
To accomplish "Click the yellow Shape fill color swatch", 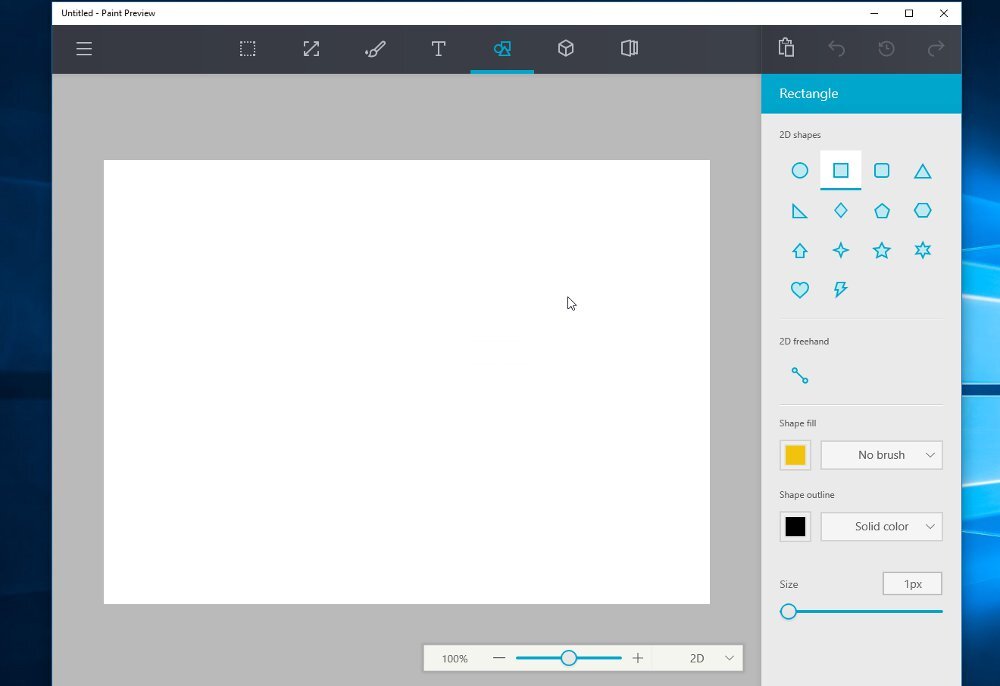I will [x=795, y=455].
